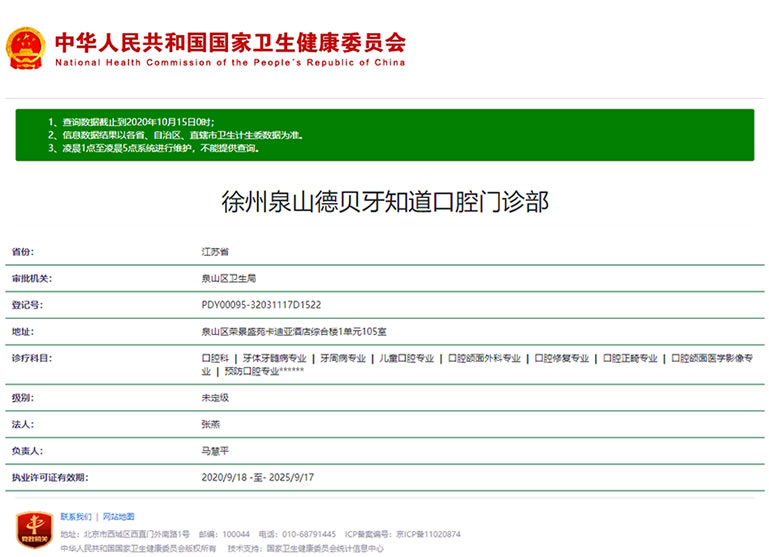Click the approving authority 泉山区卫生局
This screenshot has width=769, height=557.
[x=228, y=279]
